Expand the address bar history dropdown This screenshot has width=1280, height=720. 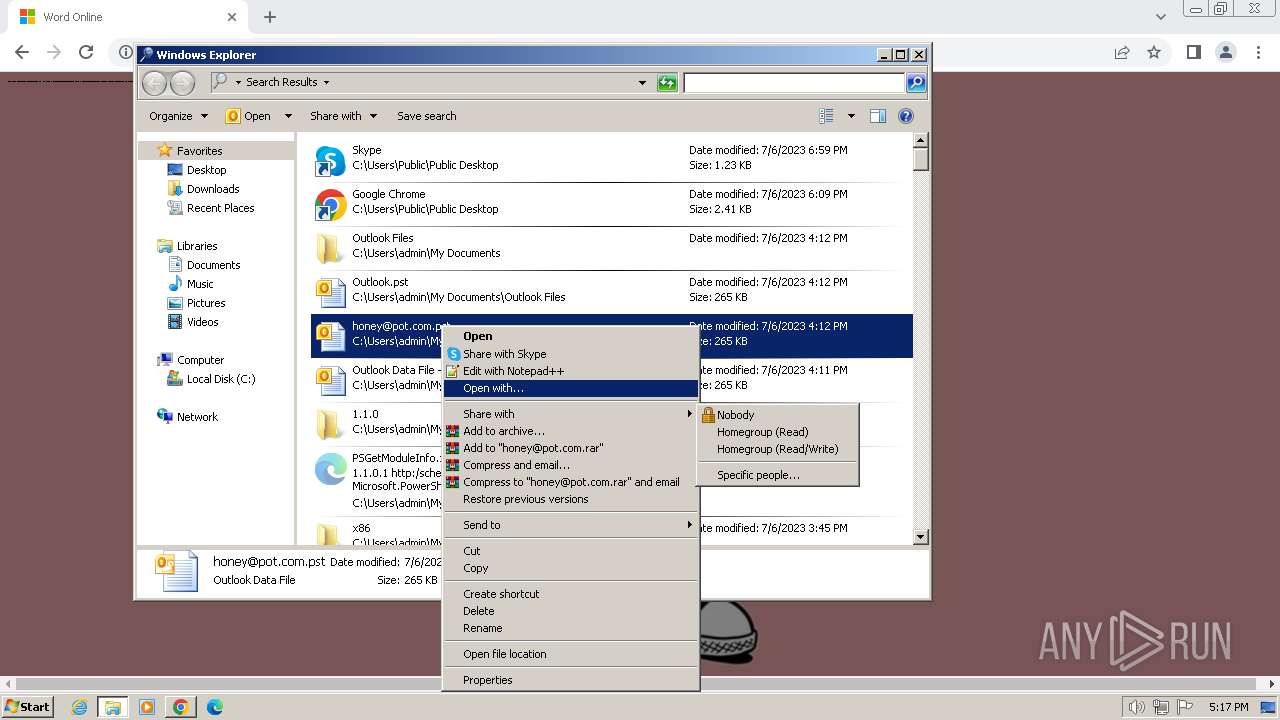click(642, 83)
